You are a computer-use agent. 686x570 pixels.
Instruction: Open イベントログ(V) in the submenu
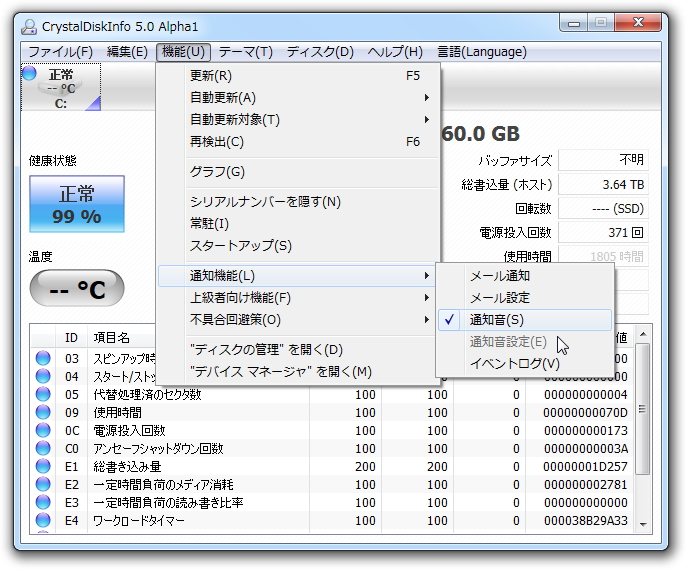525,364
